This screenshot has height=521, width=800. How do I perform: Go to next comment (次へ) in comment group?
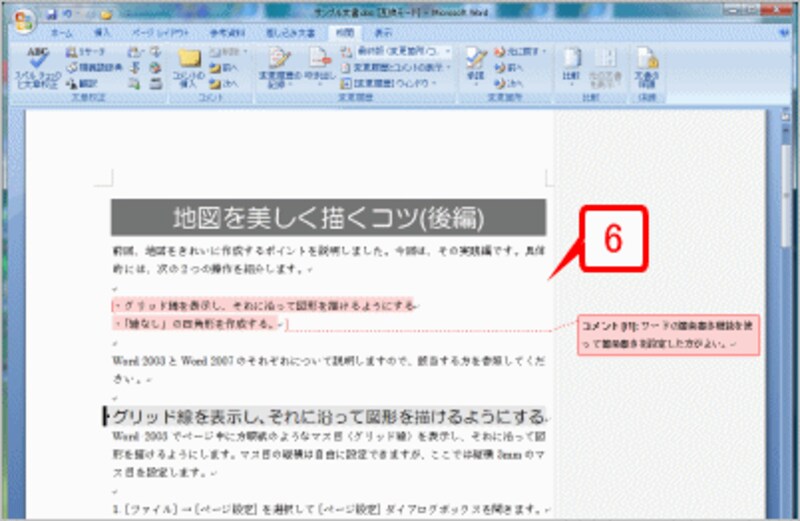(x=224, y=83)
